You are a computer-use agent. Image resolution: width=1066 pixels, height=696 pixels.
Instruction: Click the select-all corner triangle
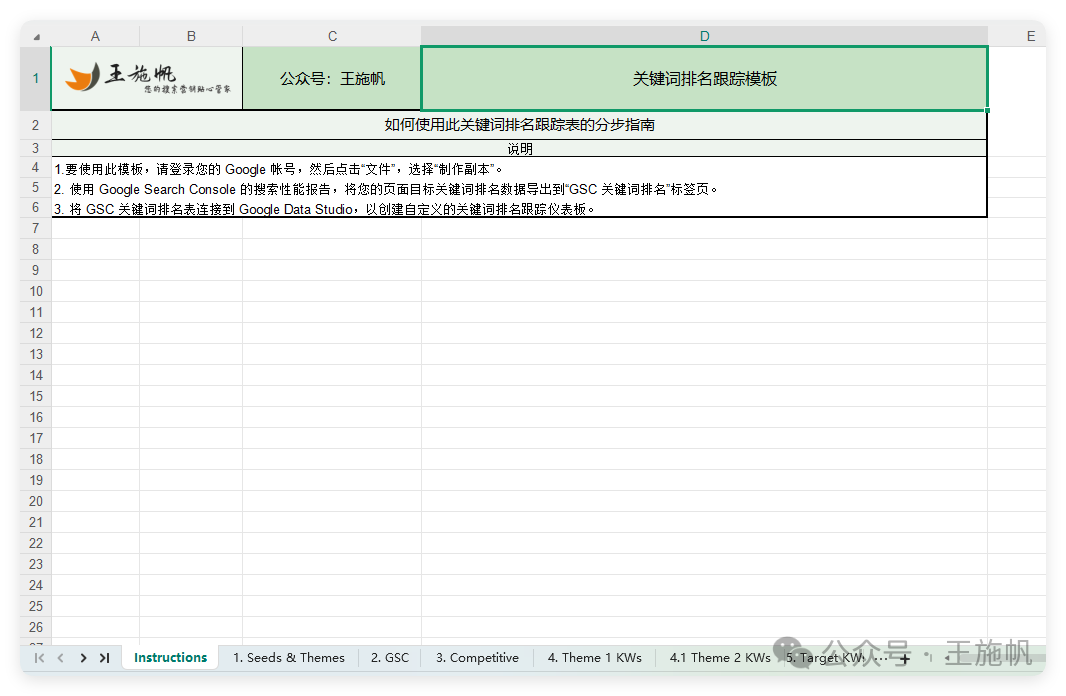37,37
